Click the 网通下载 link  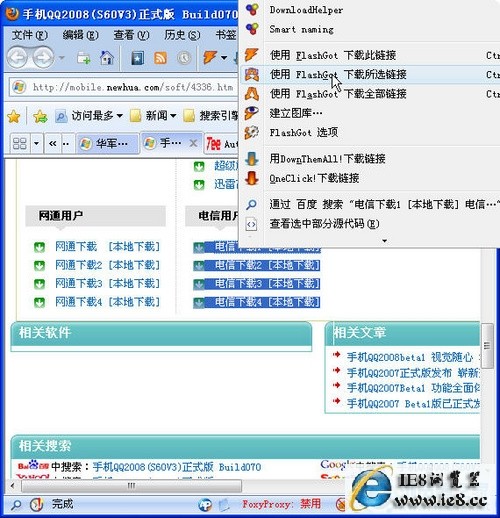[x=76, y=246]
